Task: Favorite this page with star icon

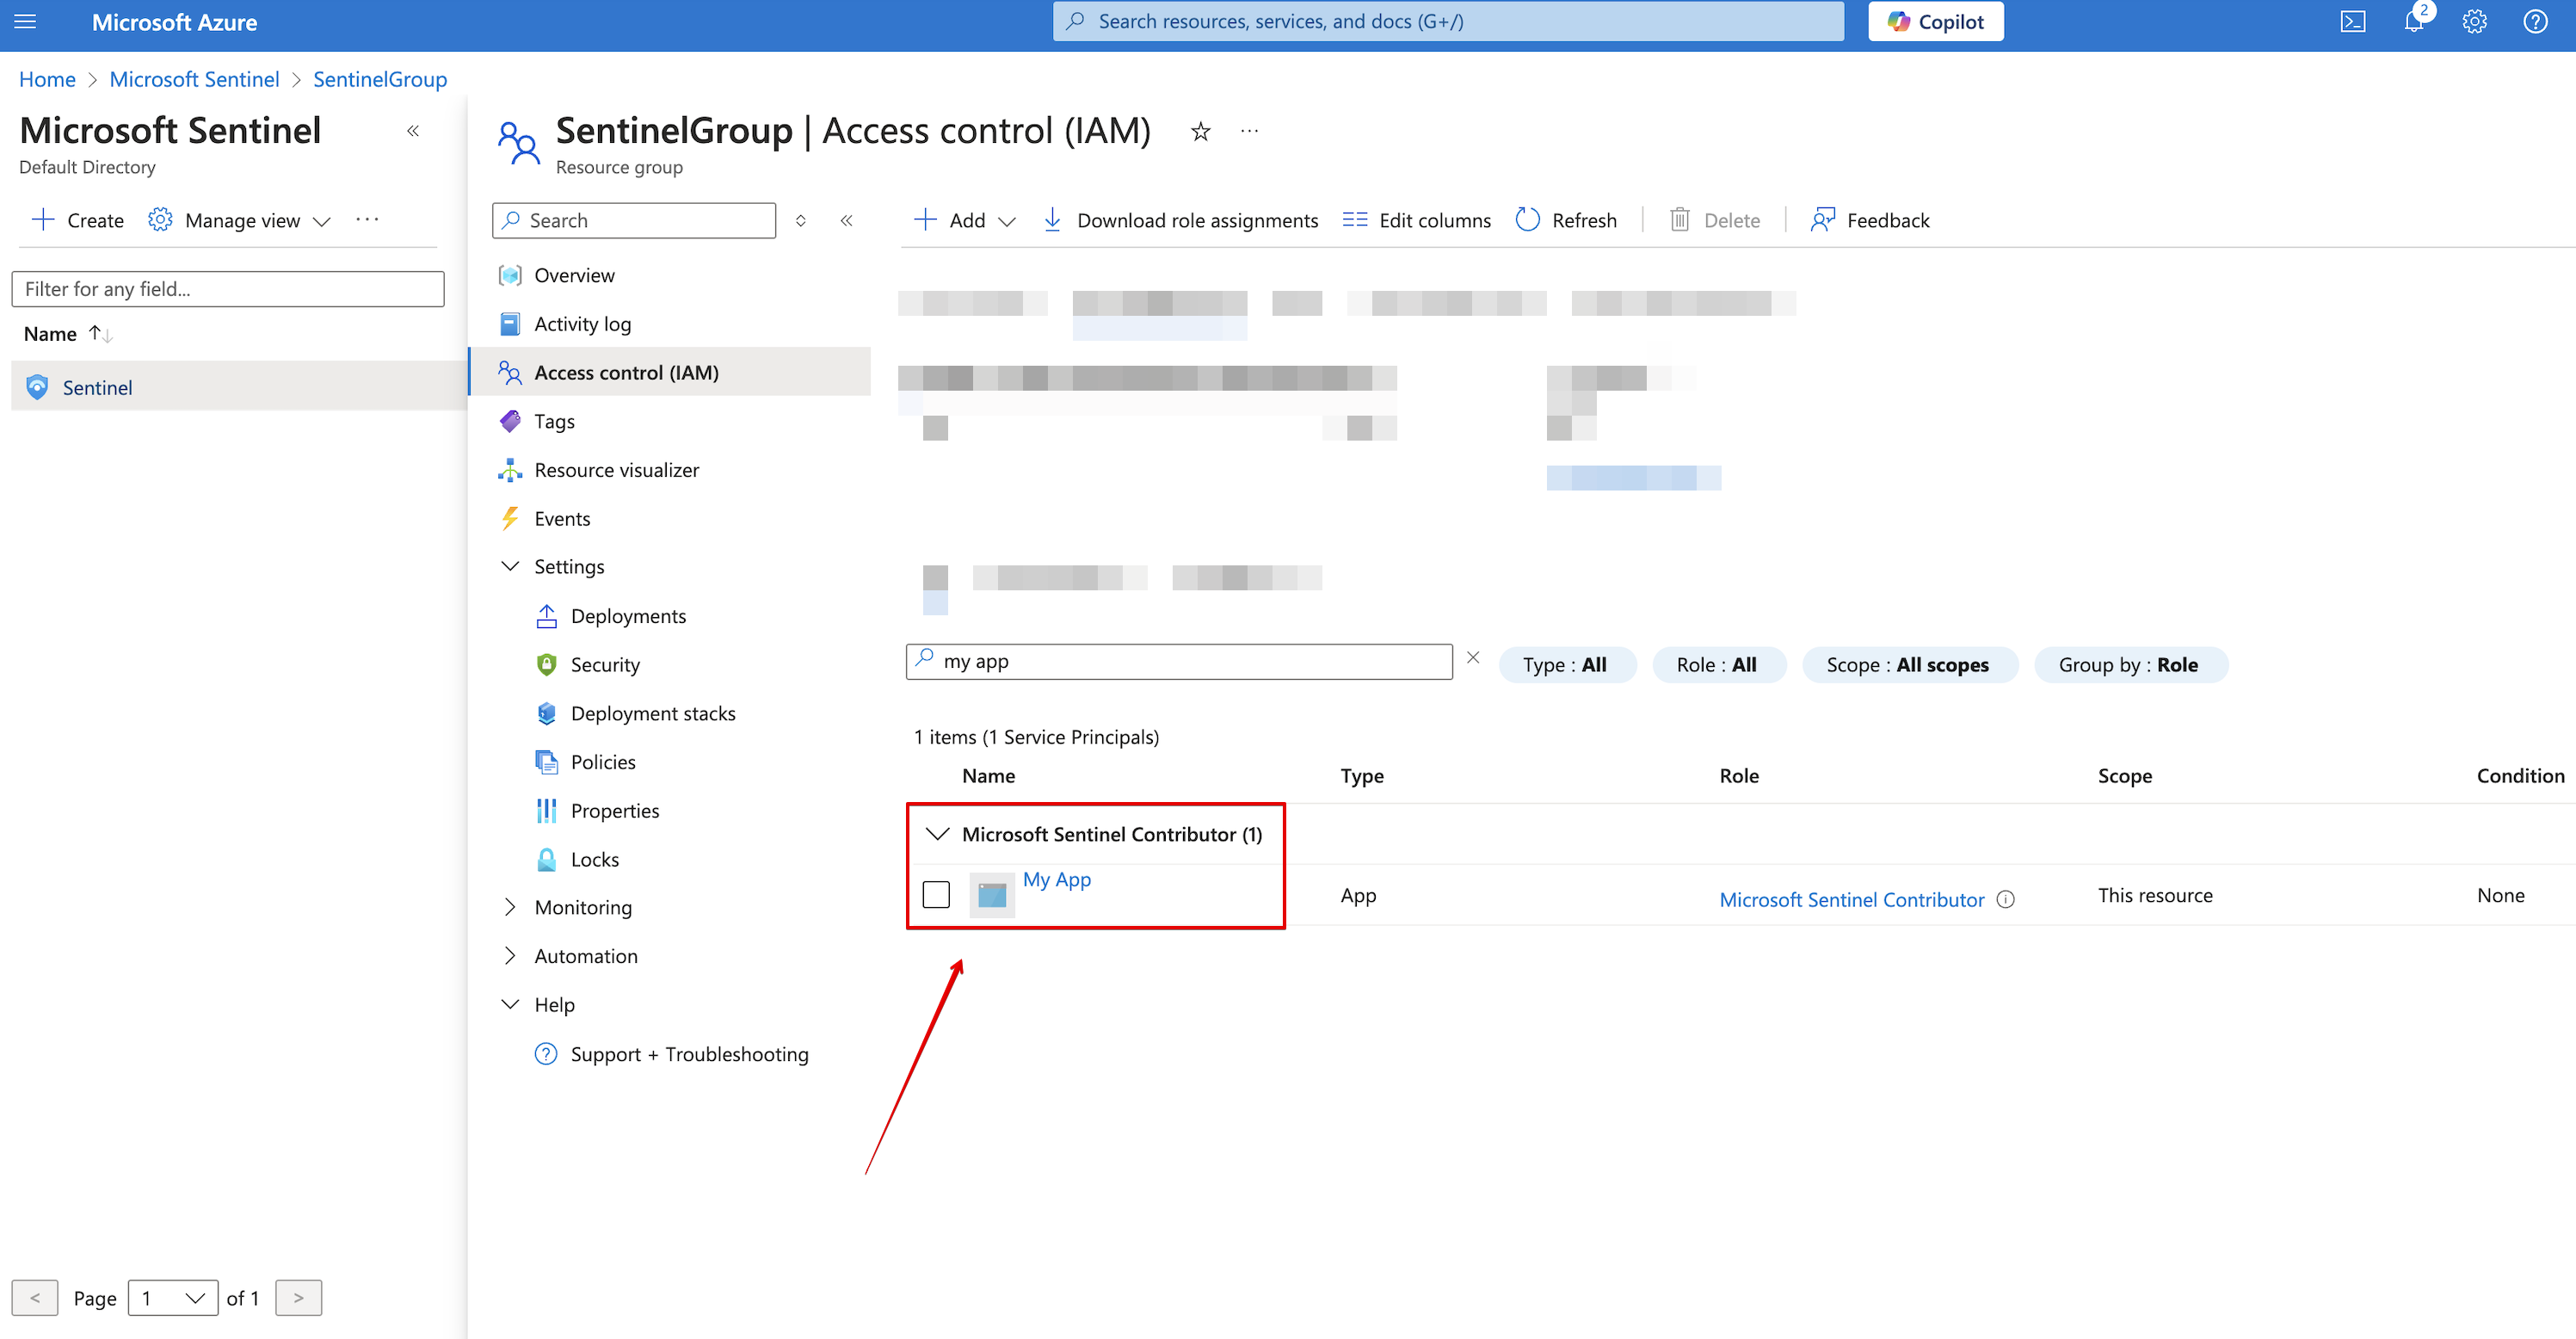Action: pyautogui.click(x=1200, y=131)
